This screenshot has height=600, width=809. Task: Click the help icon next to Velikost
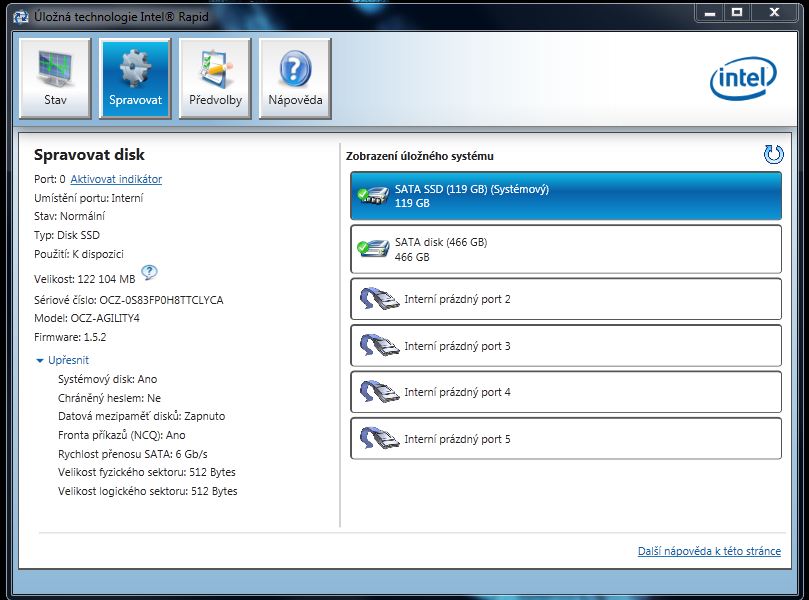pos(149,272)
